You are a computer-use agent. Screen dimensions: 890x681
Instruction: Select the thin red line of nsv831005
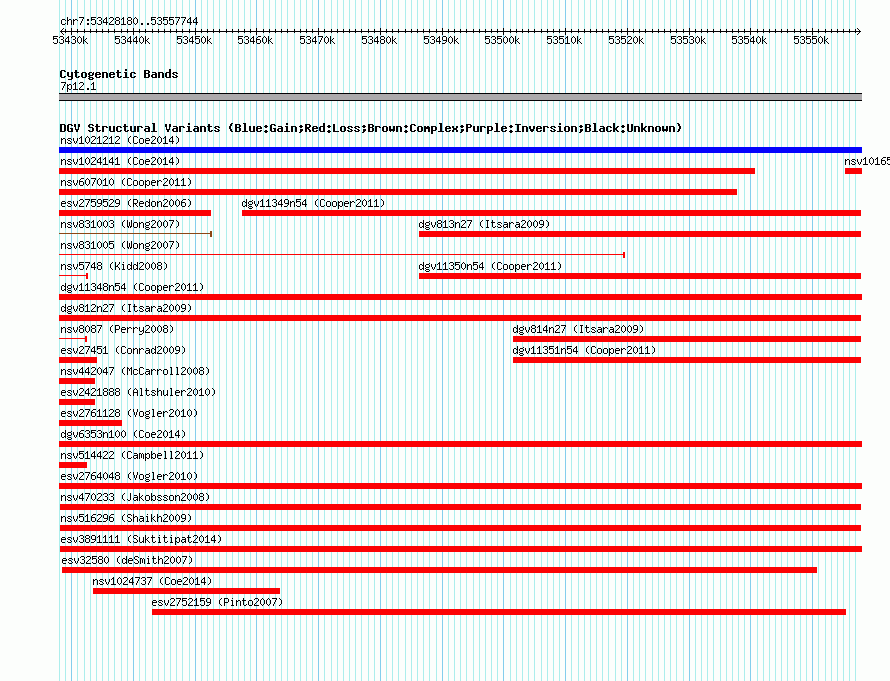tap(342, 255)
